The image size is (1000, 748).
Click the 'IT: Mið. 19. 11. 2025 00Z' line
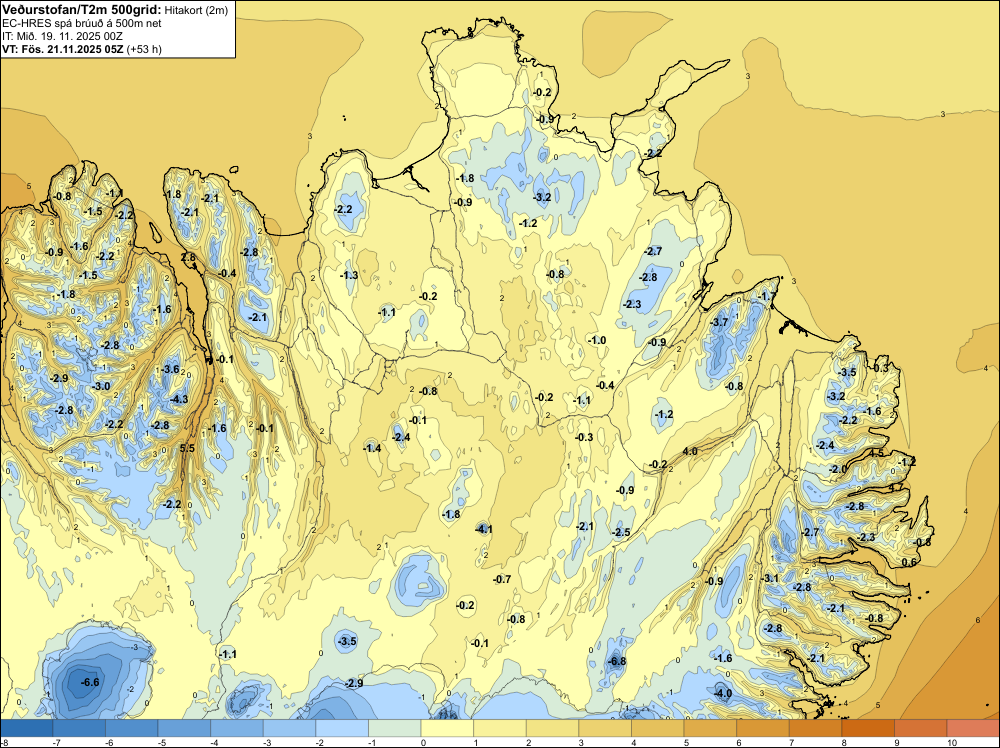pyautogui.click(x=62, y=36)
